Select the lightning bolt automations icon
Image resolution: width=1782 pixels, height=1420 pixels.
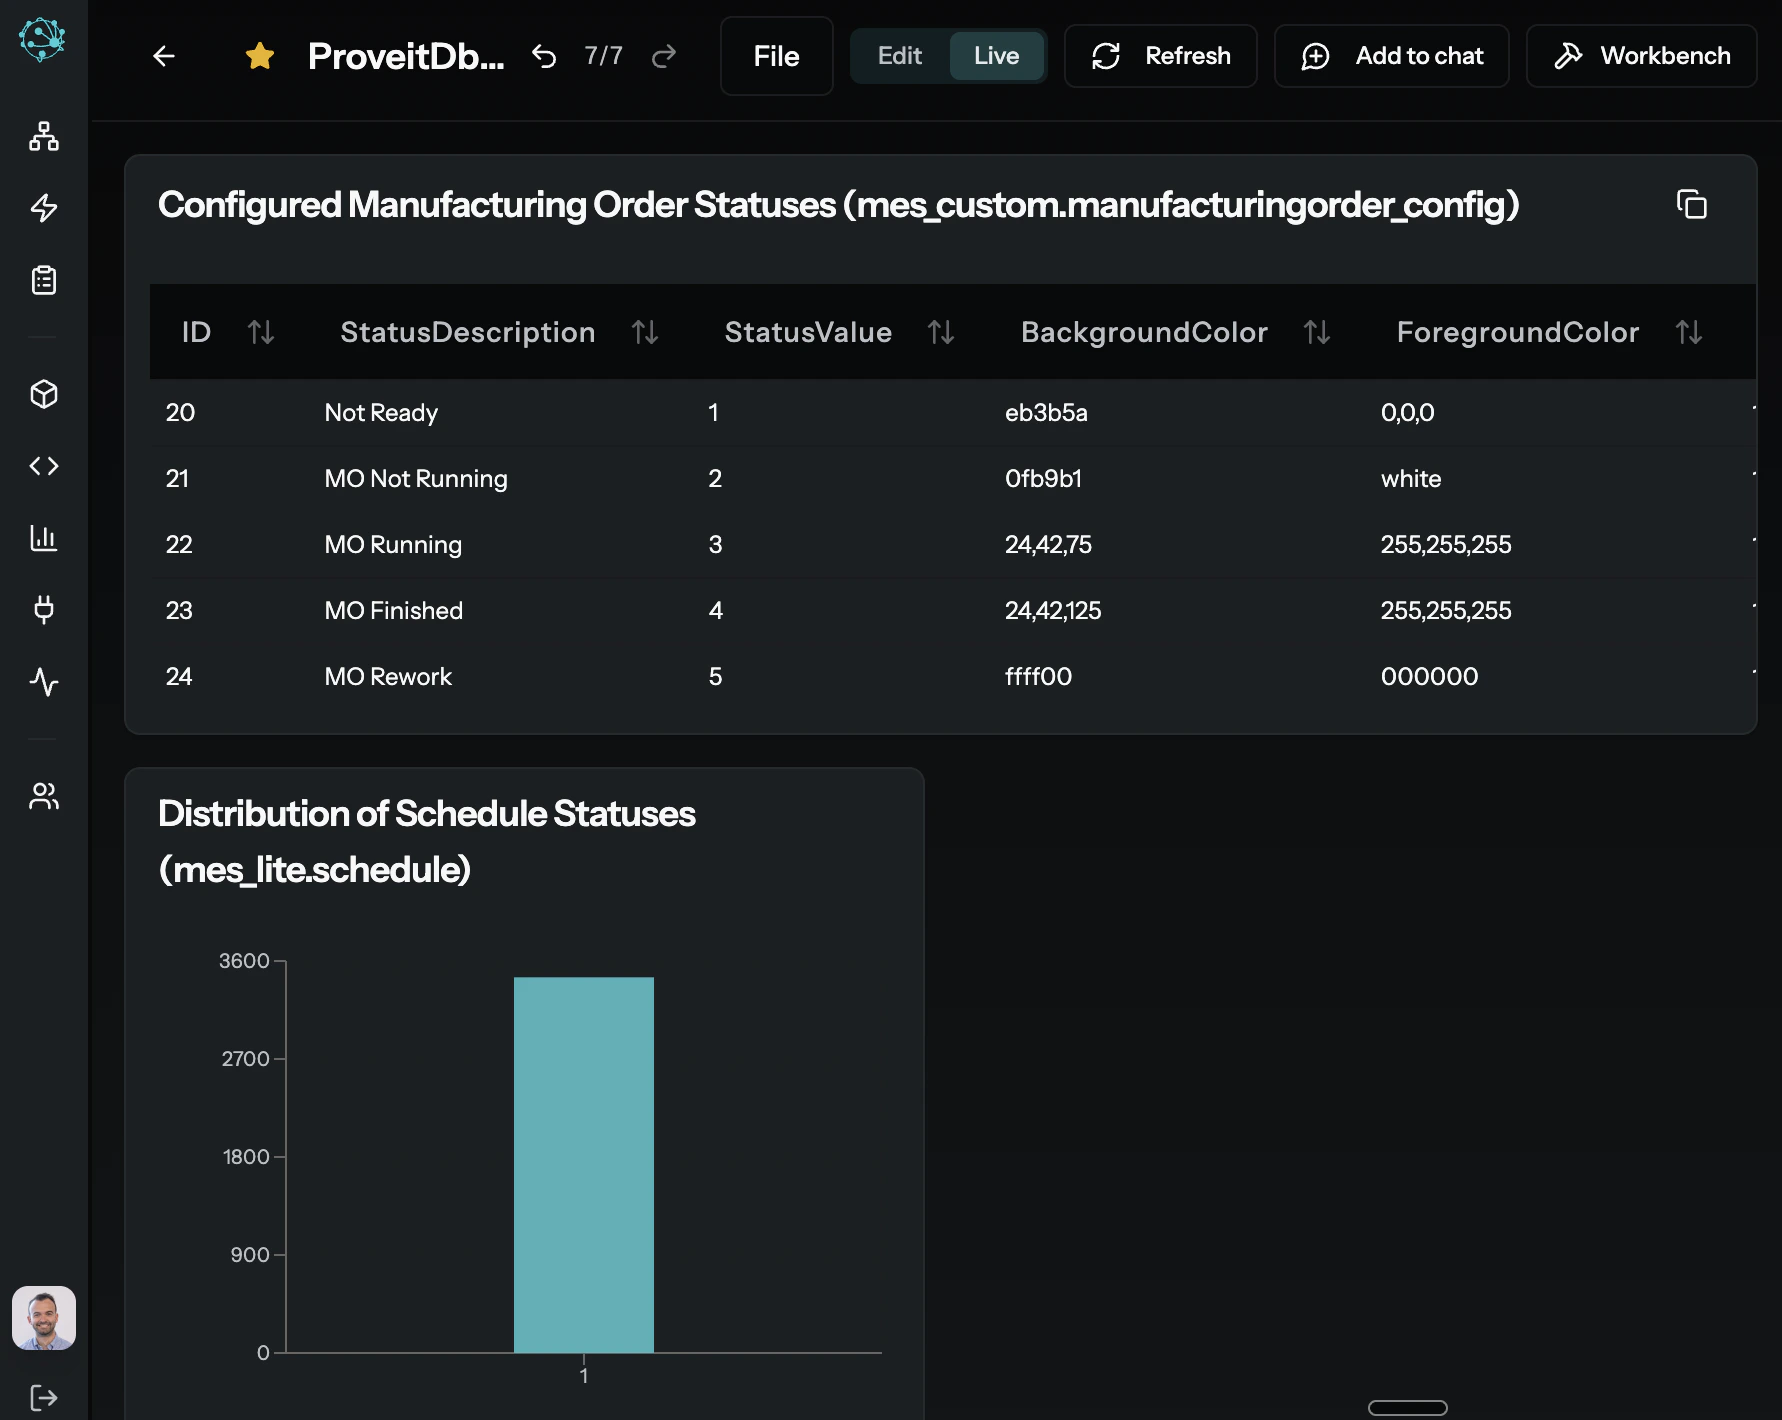coord(43,208)
